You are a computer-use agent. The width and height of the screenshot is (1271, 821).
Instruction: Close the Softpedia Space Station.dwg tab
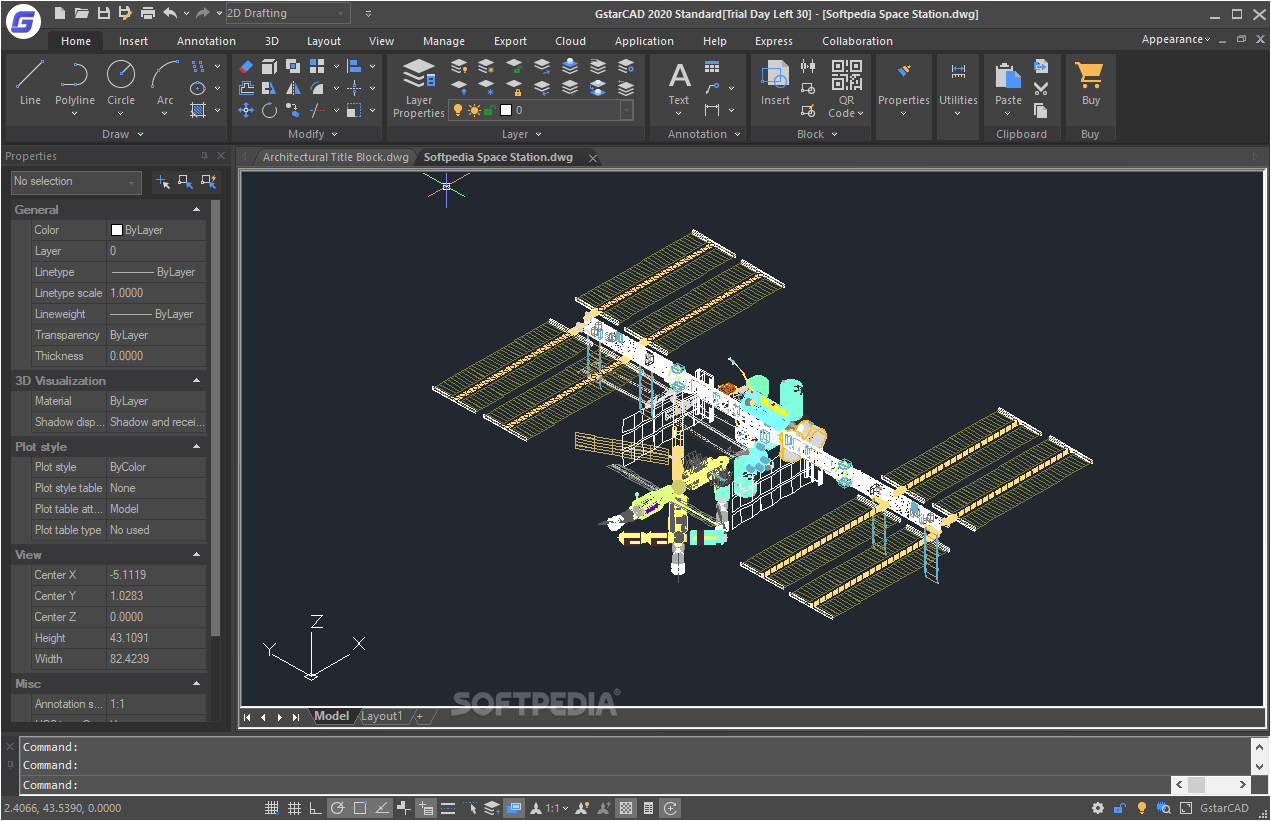click(x=592, y=158)
